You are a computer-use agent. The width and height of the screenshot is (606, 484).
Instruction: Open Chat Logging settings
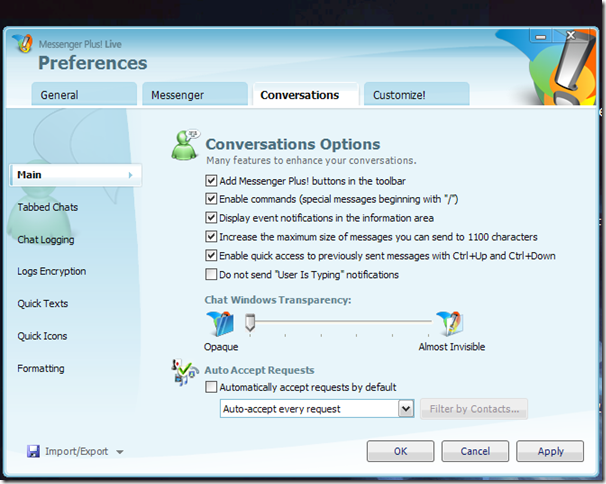(46, 240)
